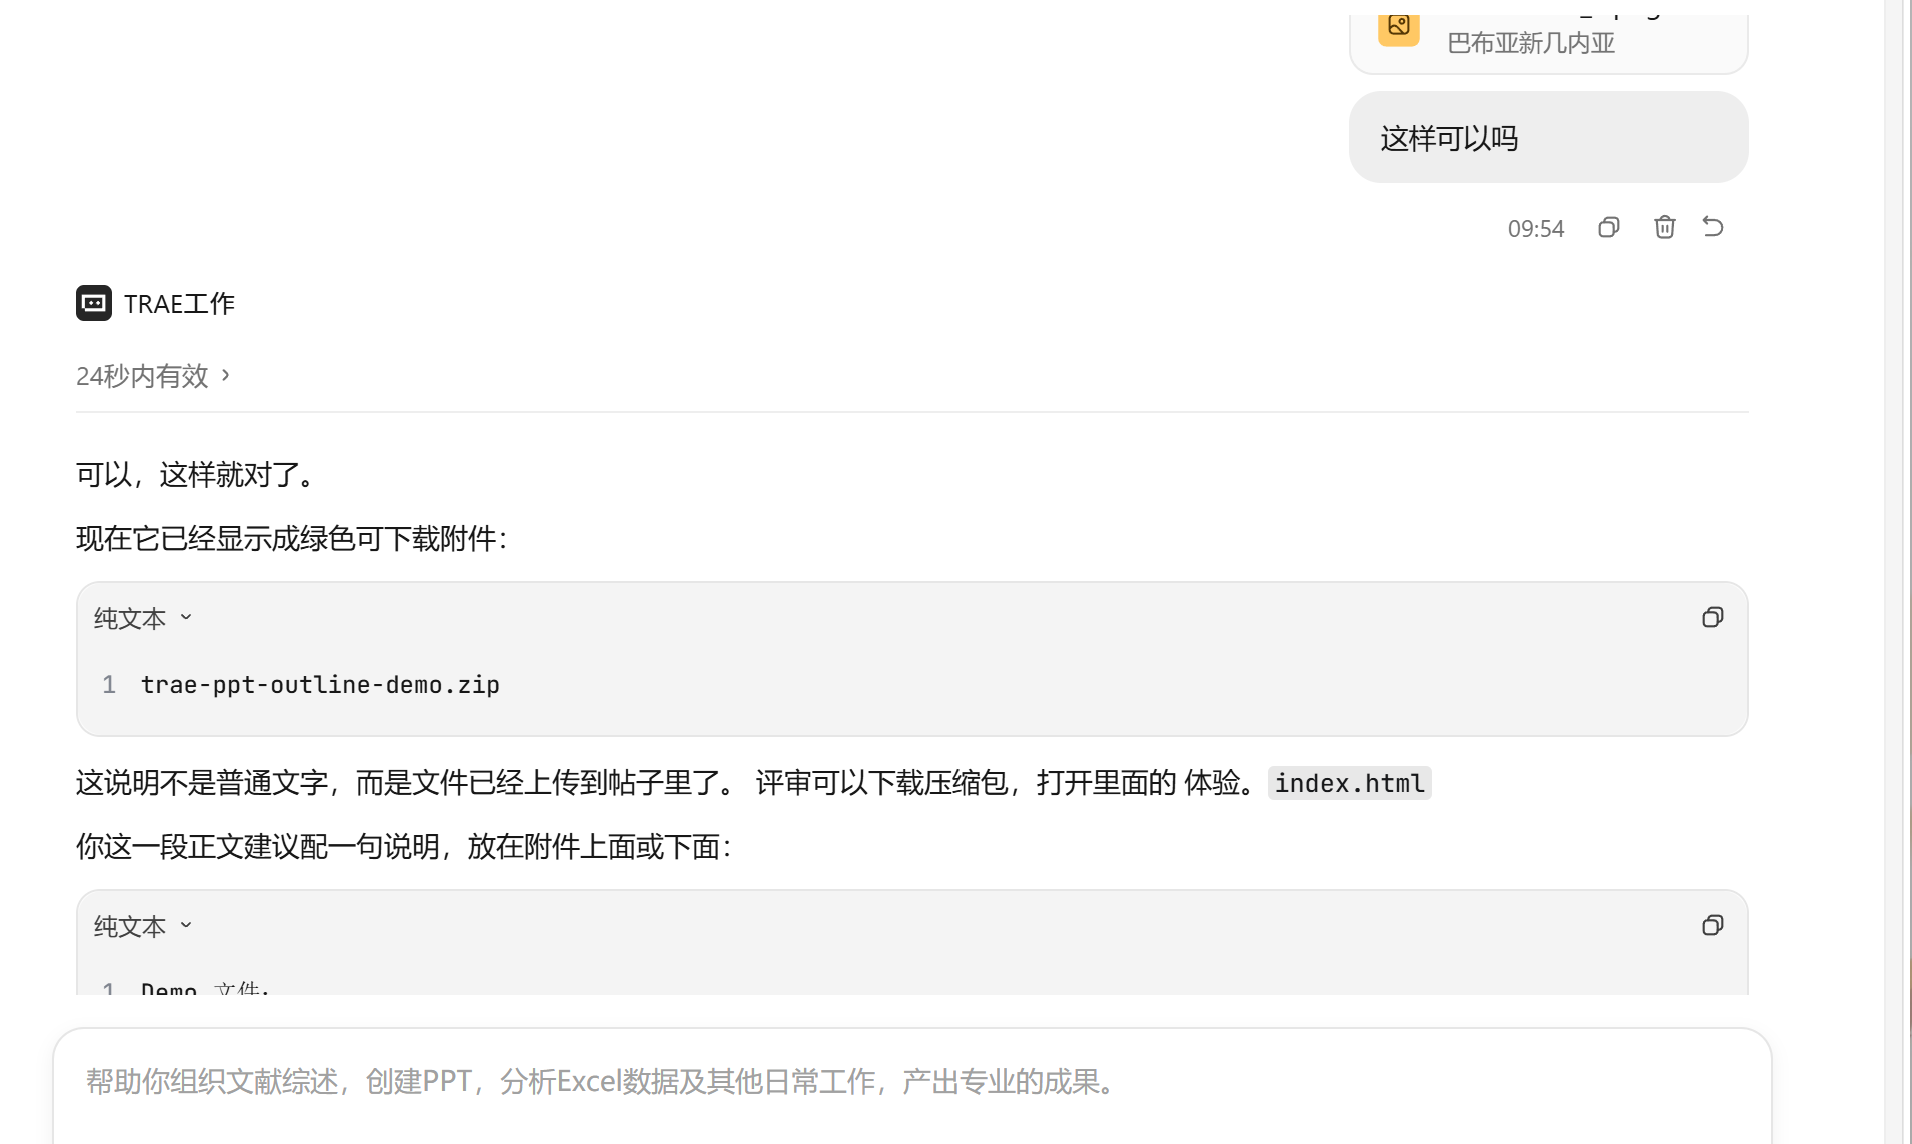This screenshot has height=1144, width=1912.
Task: Click the "Demo 文件" line in second code block
Action: 205,987
